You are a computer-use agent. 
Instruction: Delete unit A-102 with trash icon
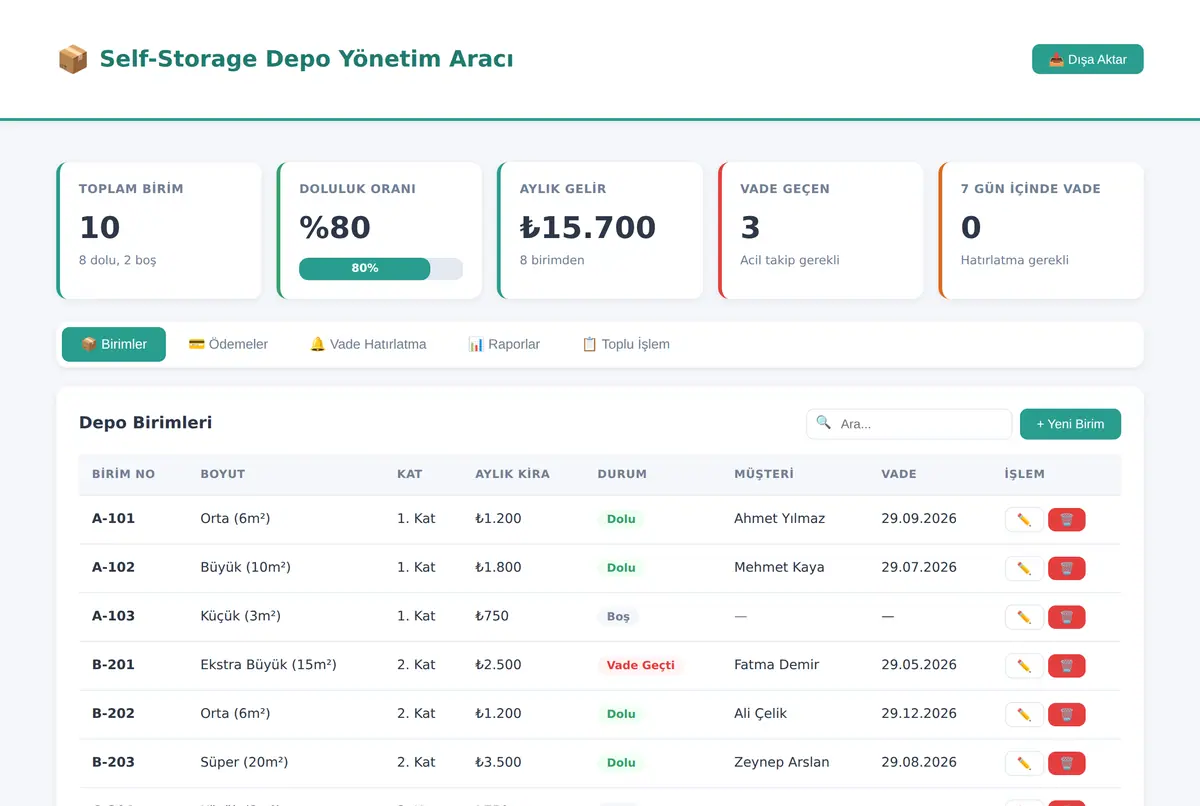pyautogui.click(x=1067, y=568)
